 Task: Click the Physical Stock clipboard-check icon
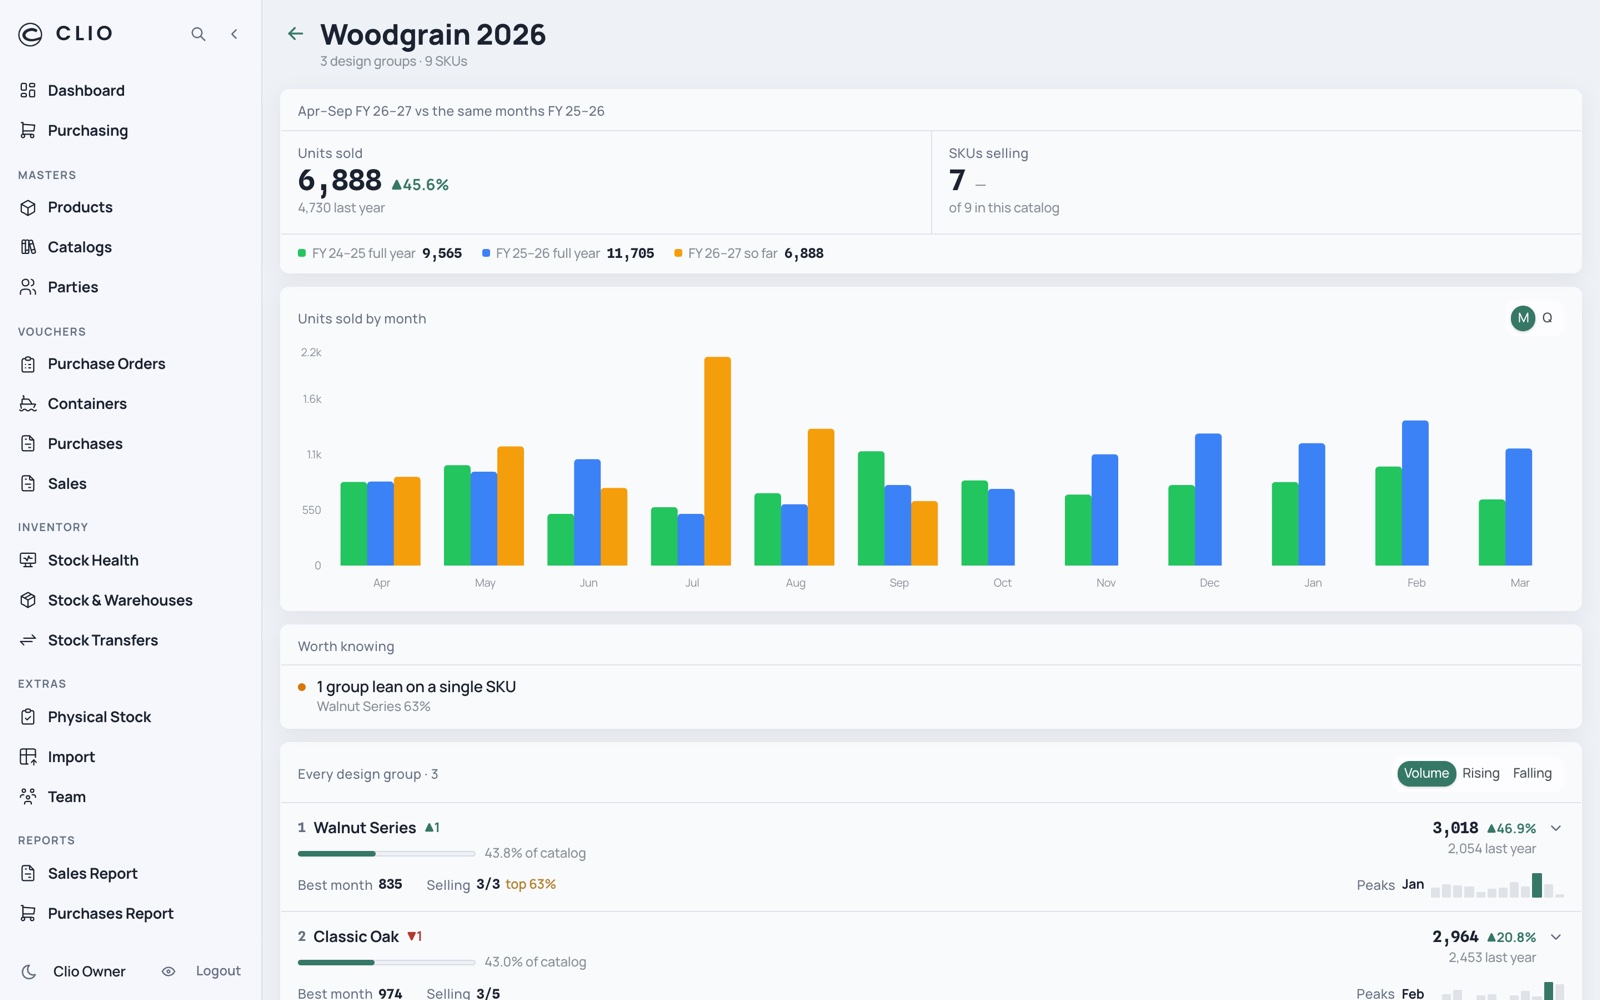click(x=28, y=717)
